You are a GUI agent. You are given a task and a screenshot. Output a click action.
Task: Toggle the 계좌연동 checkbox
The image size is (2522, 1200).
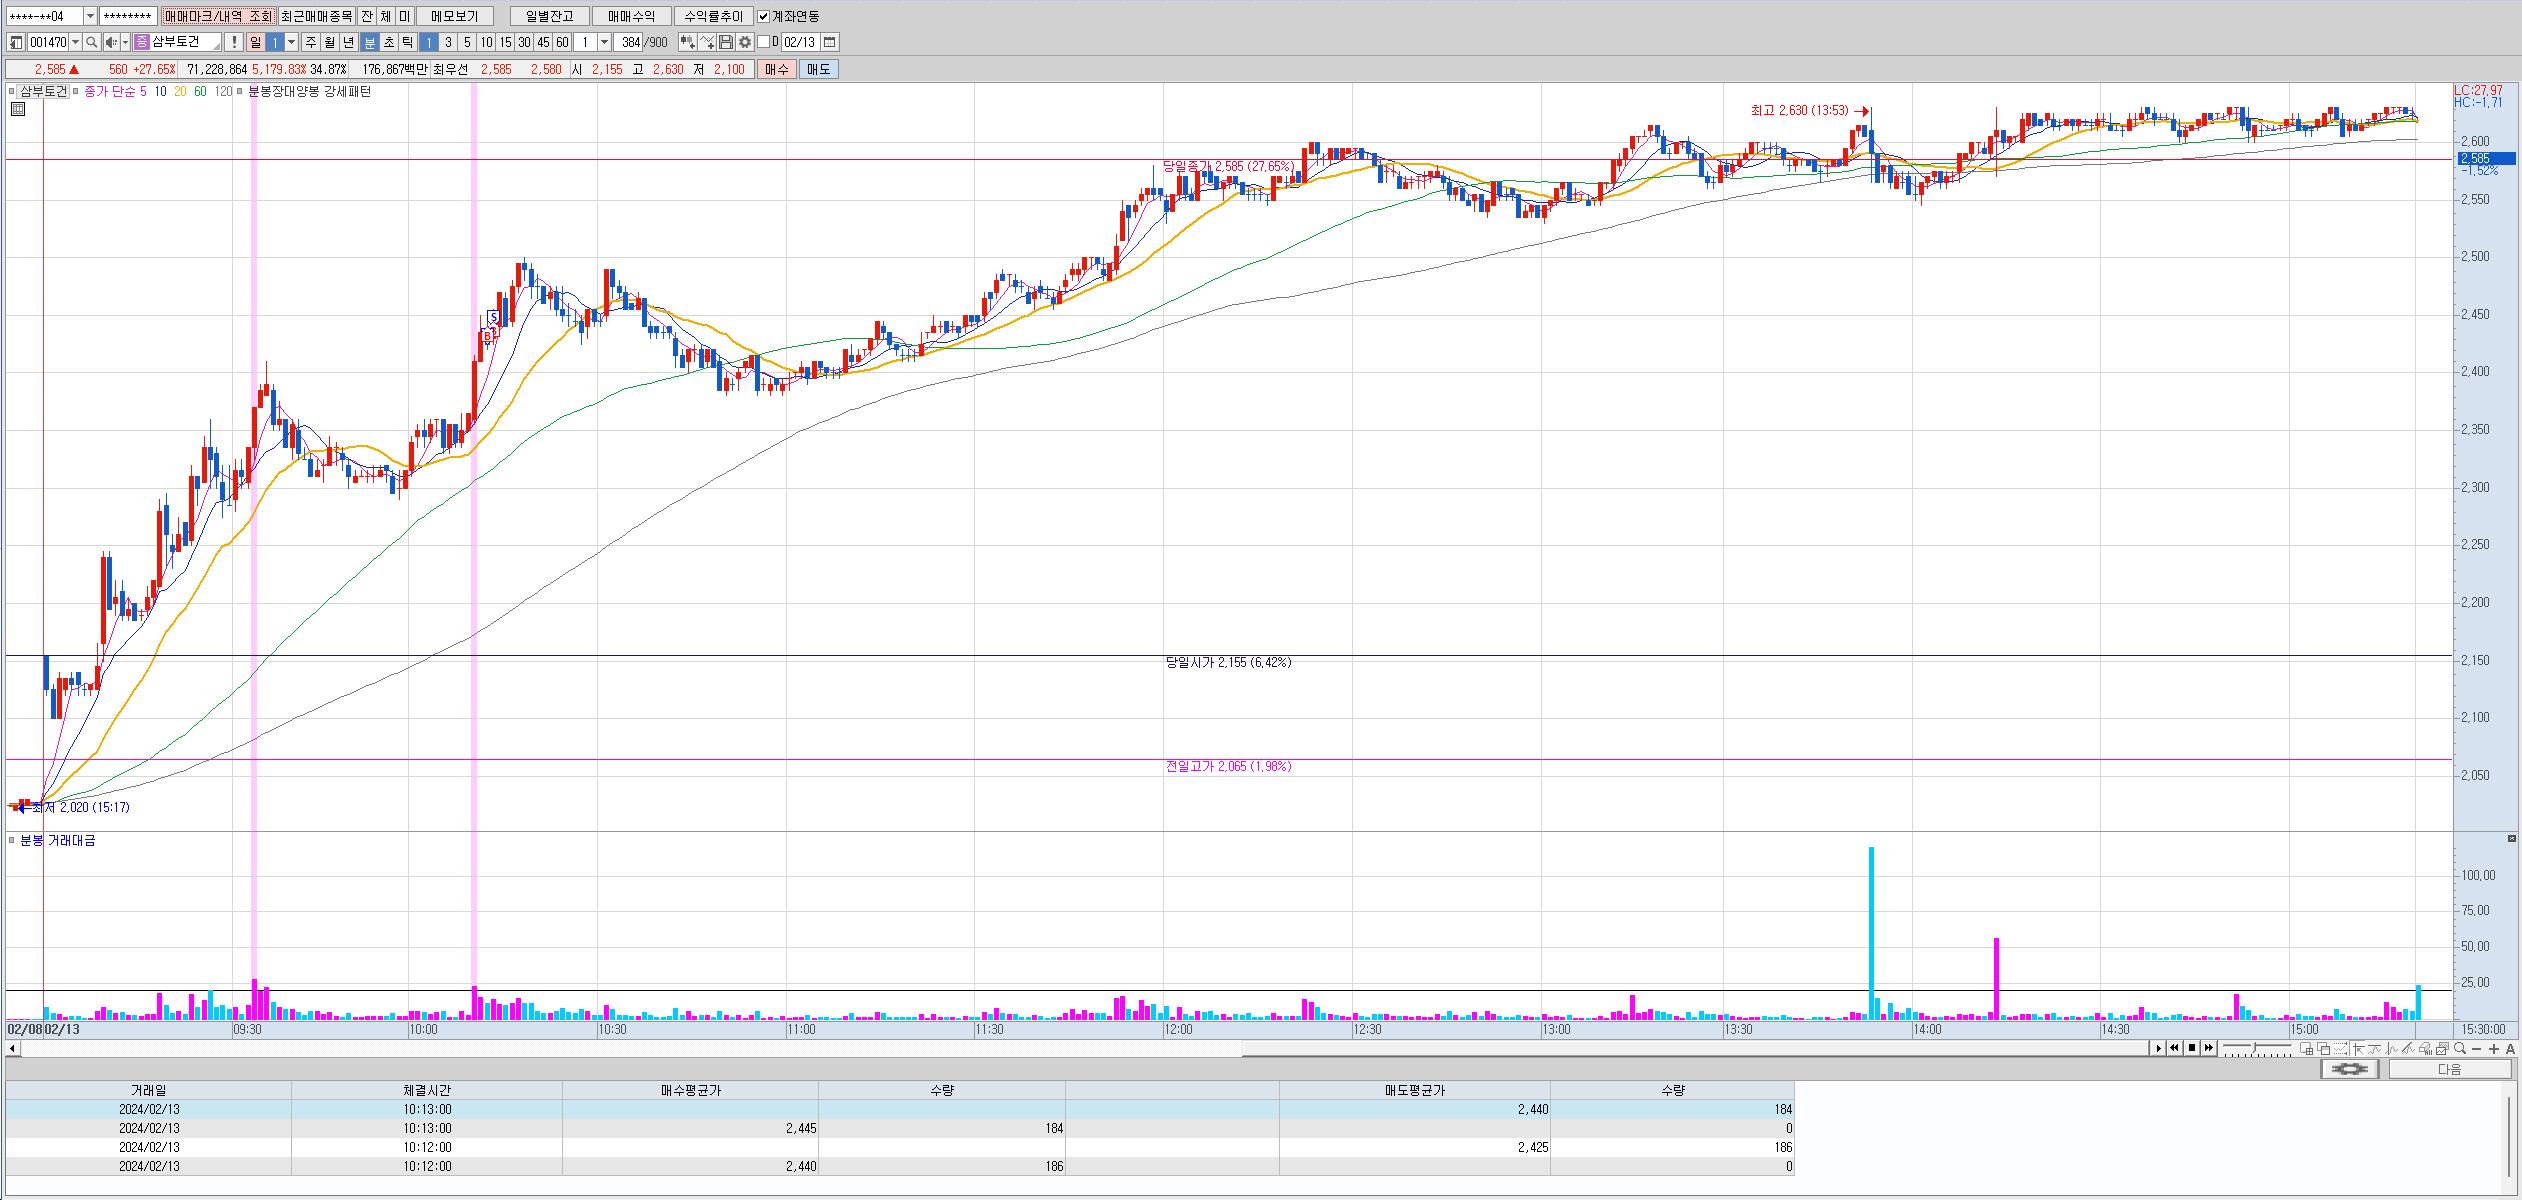pos(764,16)
